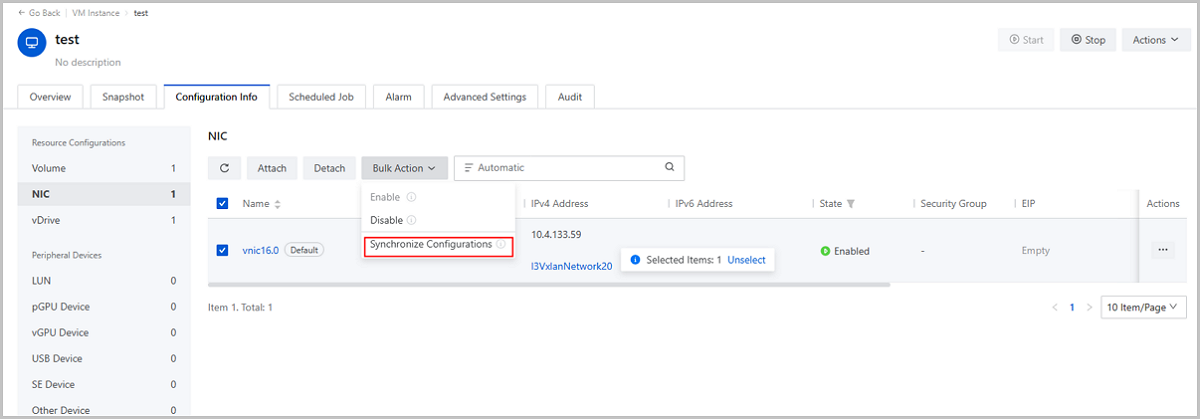Click the info icon beside Synchronize Configurations

pyautogui.click(x=500, y=245)
